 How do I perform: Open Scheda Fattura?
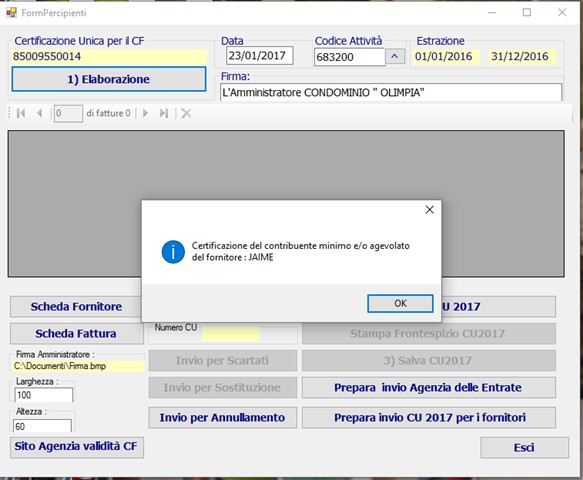(76, 334)
